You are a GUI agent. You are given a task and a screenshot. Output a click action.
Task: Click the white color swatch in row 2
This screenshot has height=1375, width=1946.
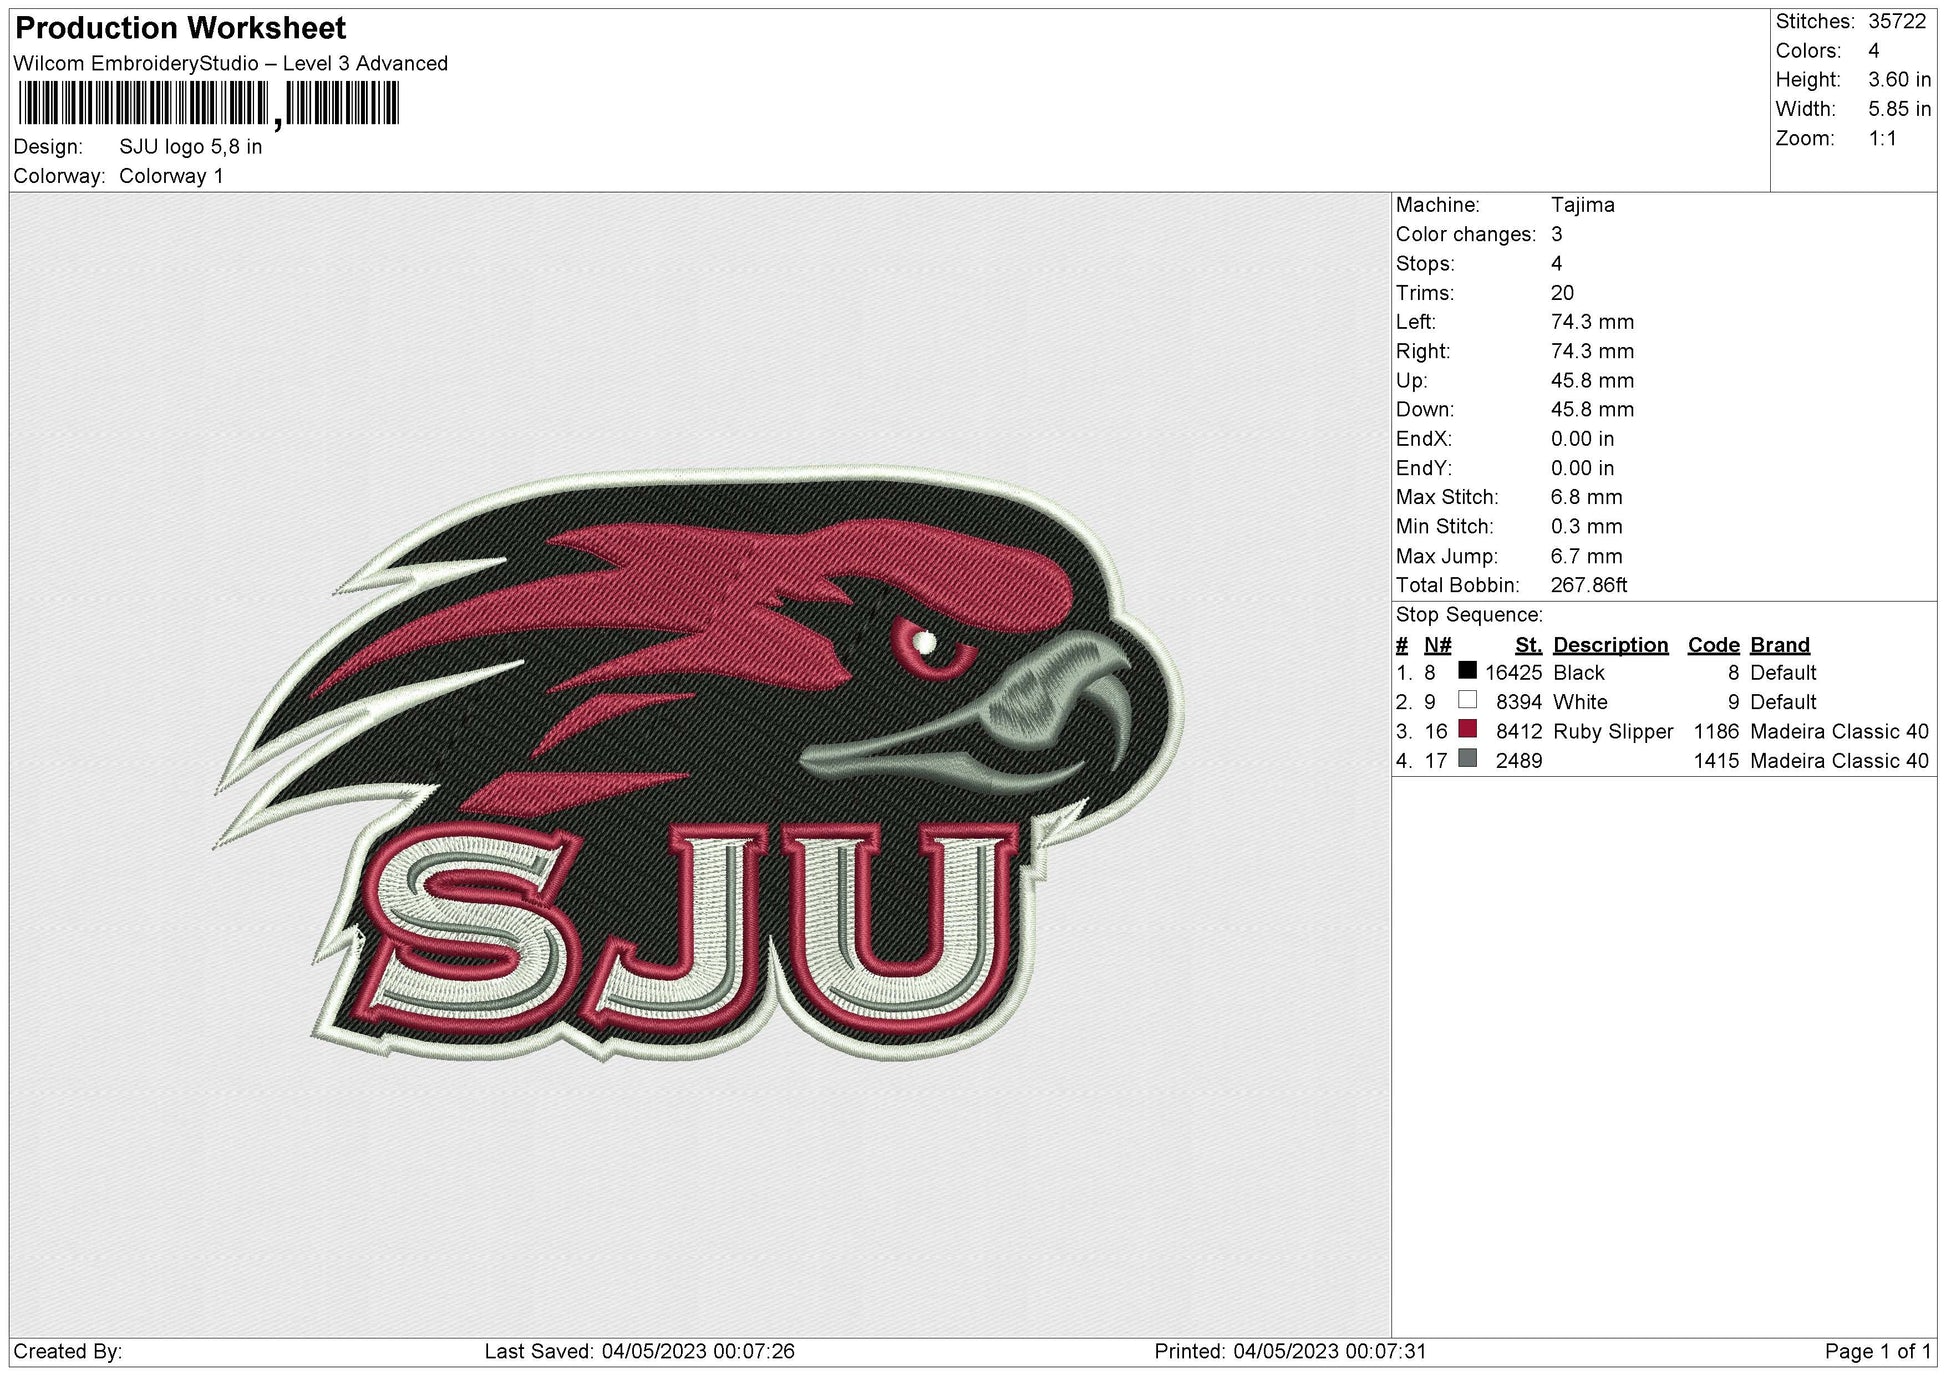coord(1467,700)
